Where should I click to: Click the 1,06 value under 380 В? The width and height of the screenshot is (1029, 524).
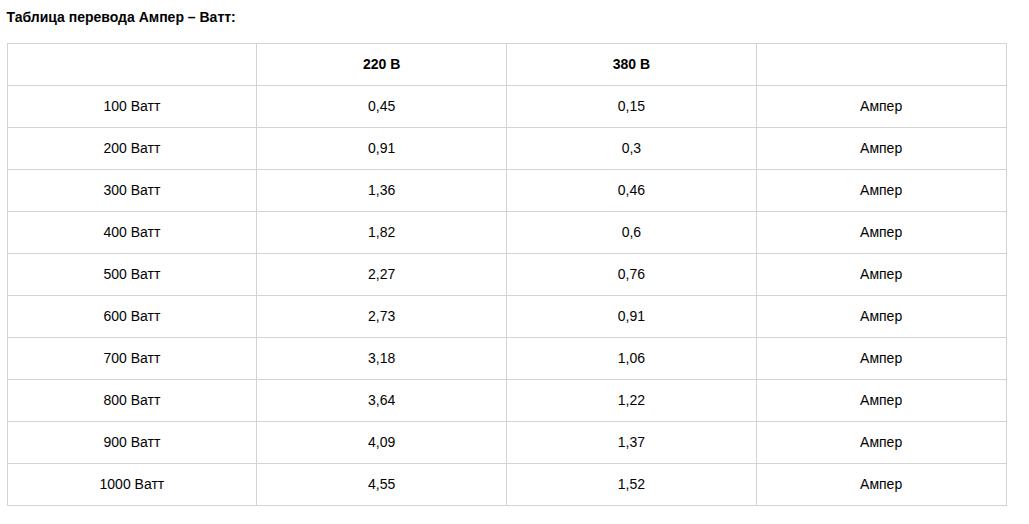coord(631,358)
